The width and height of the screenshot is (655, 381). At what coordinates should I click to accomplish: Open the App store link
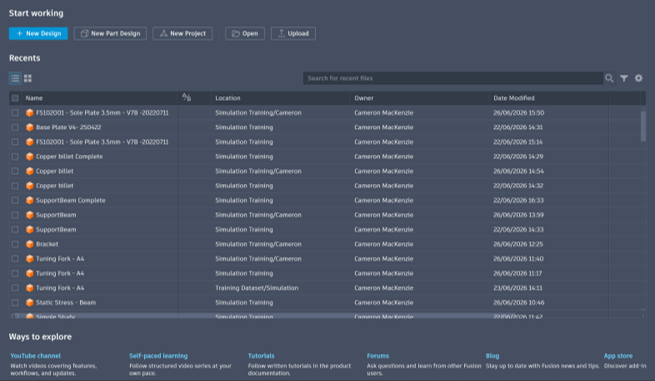[618, 356]
